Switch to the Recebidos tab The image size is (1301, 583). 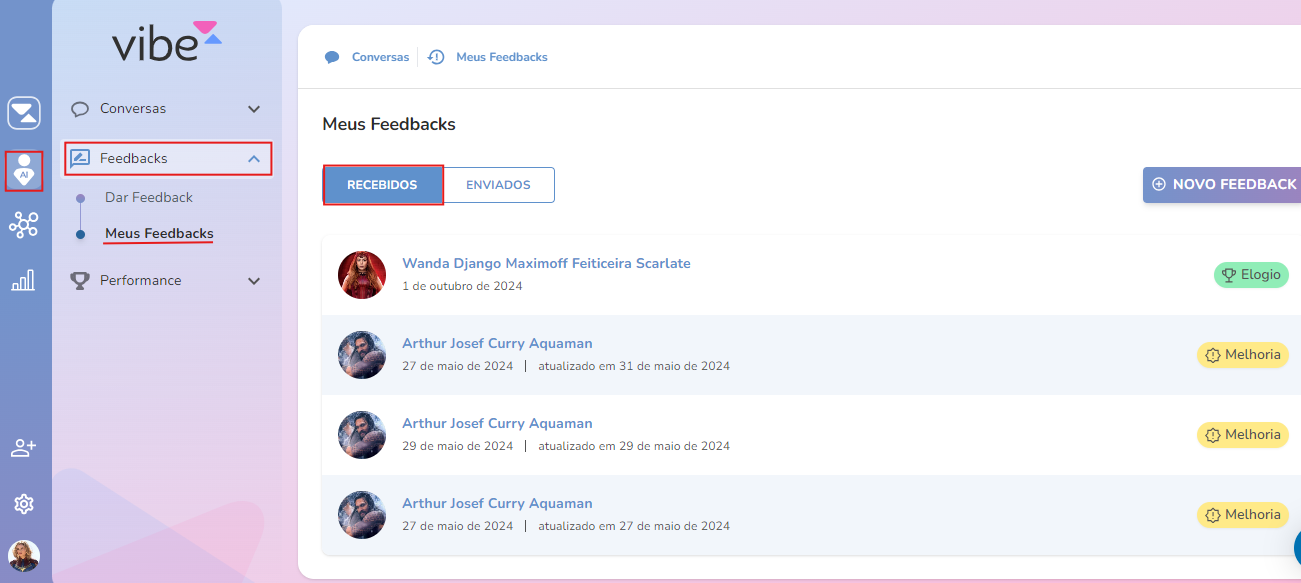click(x=382, y=185)
